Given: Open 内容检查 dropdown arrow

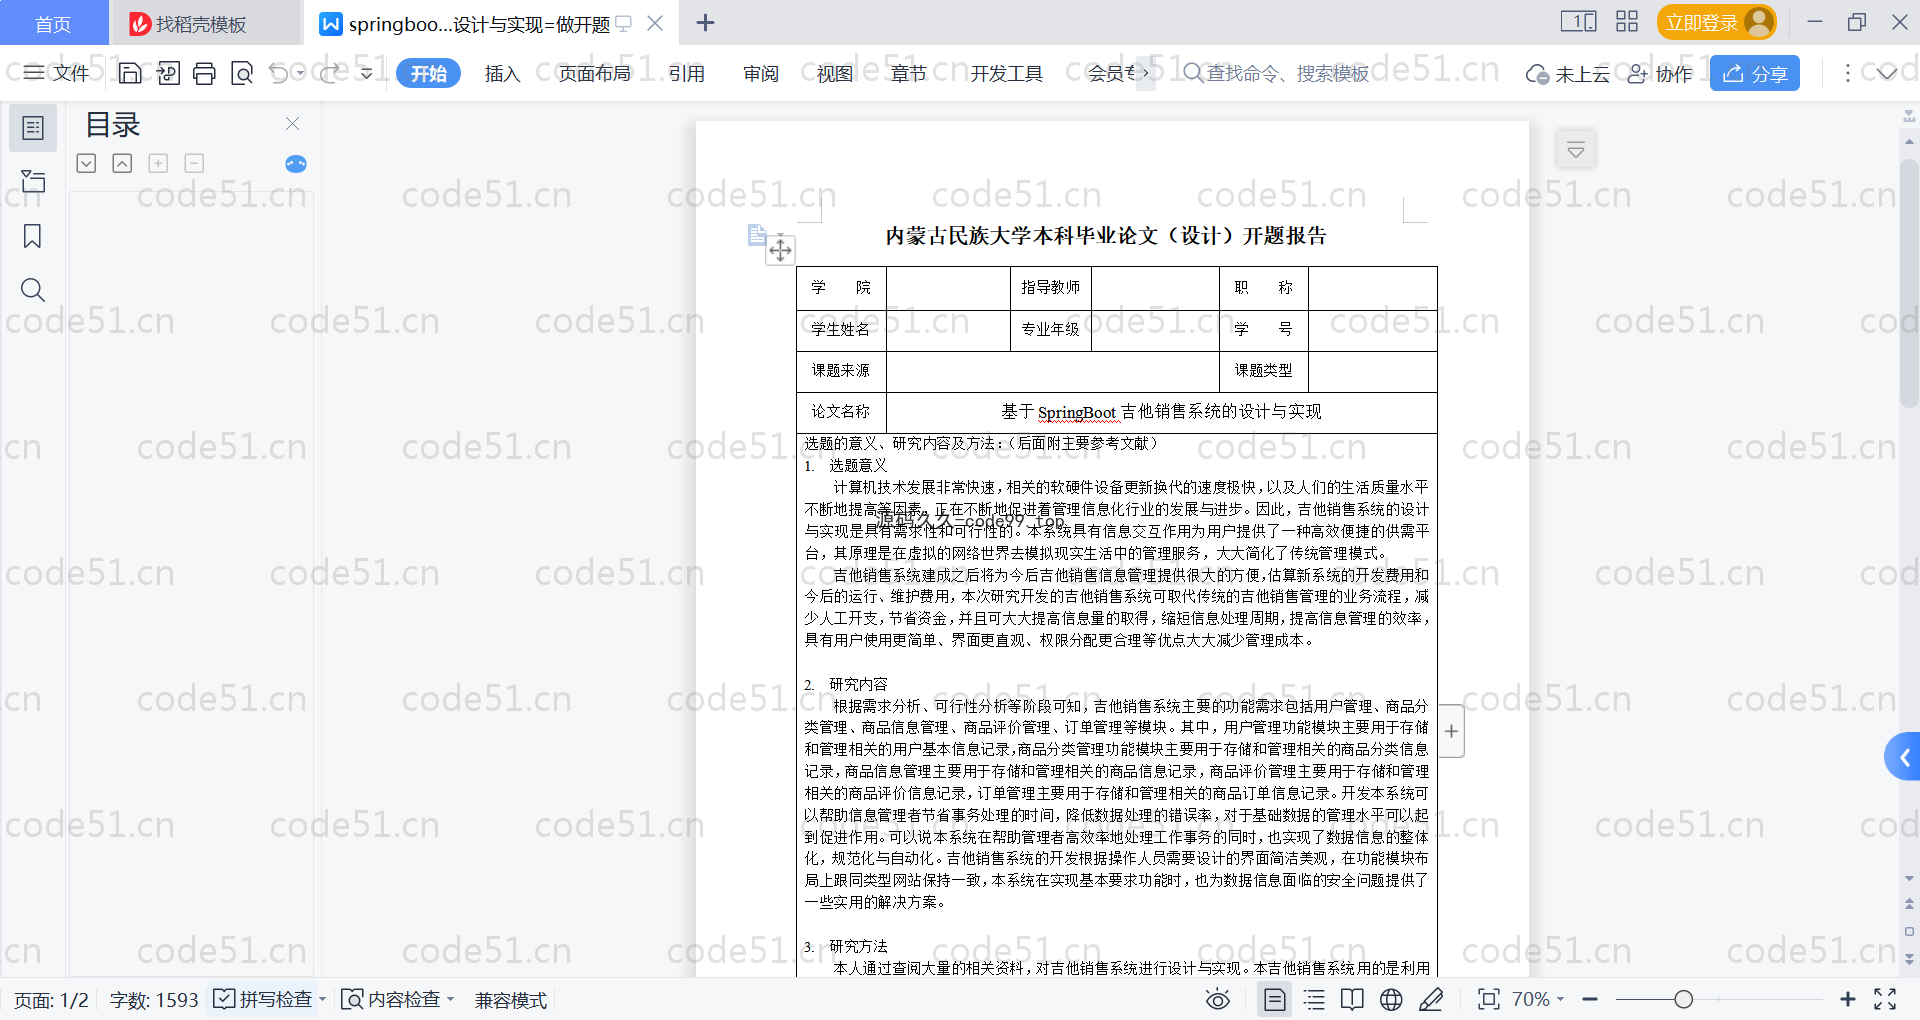Looking at the screenshot, I should click(x=450, y=999).
